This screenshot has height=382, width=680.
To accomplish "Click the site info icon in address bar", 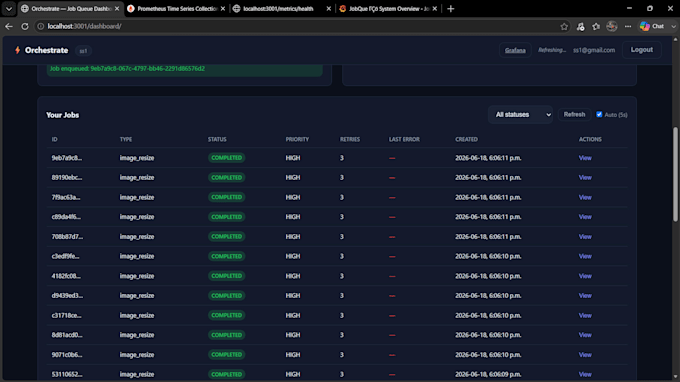I will pos(40,26).
